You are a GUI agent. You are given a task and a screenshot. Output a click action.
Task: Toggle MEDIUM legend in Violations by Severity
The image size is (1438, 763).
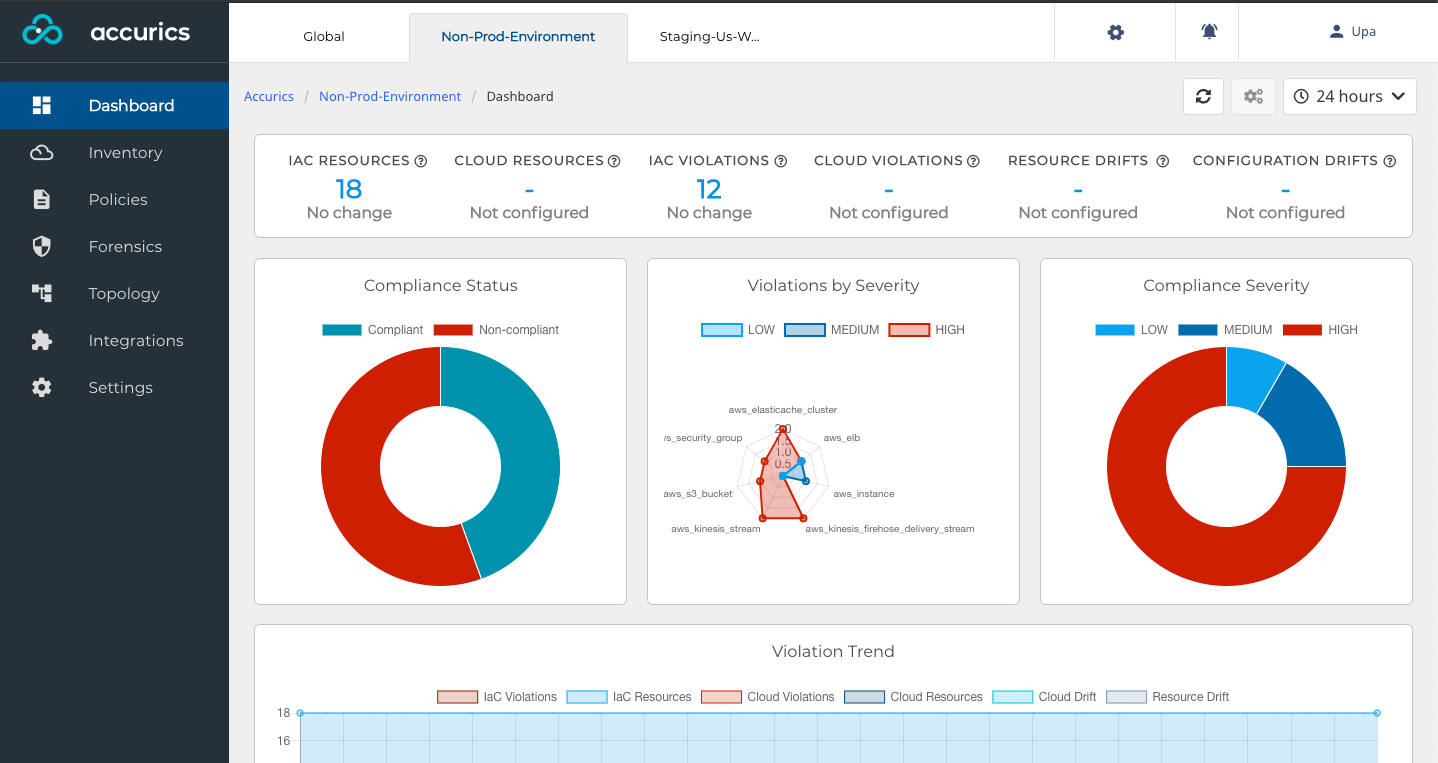(x=832, y=330)
